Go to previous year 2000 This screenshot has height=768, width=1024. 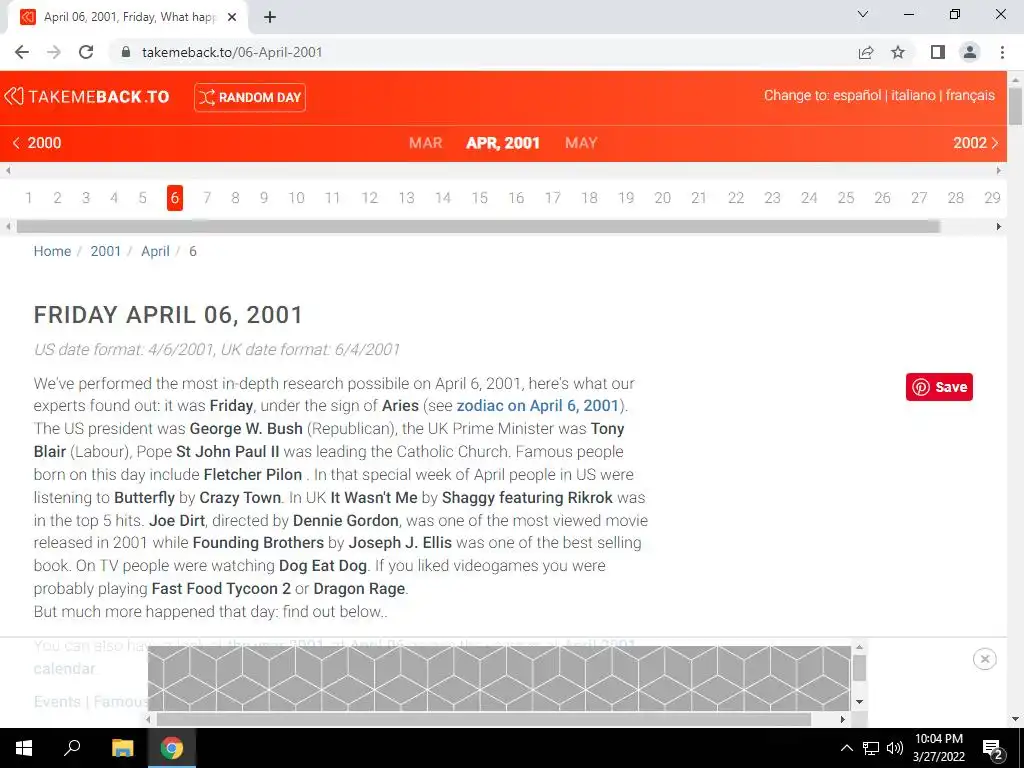(37, 143)
